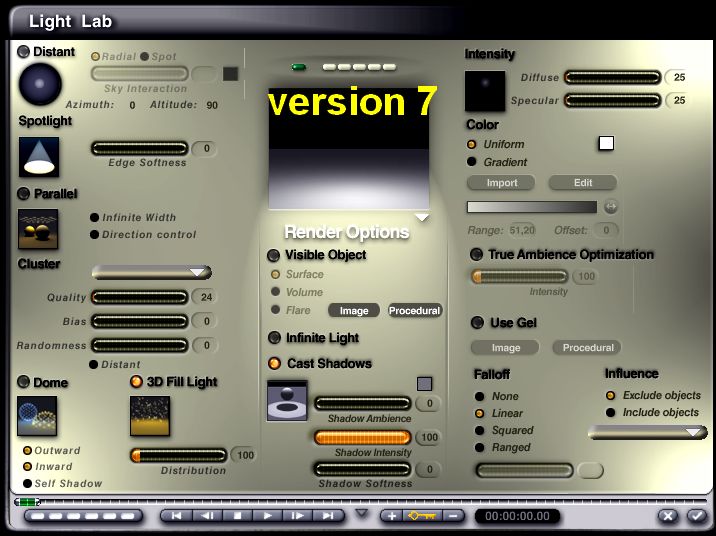716x536 pixels.
Task: Adjust the Shadow Intensity slider
Action: (x=363, y=437)
